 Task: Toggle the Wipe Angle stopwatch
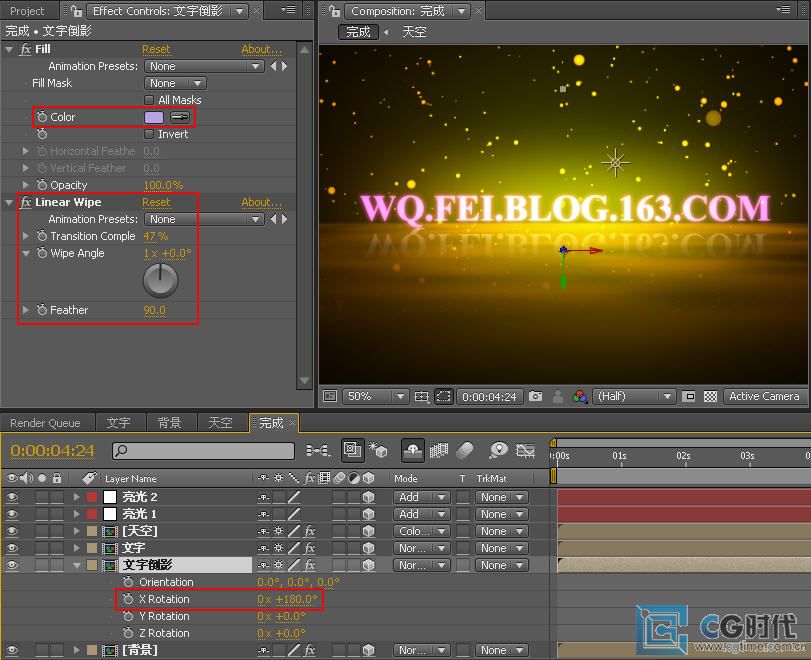click(42, 253)
